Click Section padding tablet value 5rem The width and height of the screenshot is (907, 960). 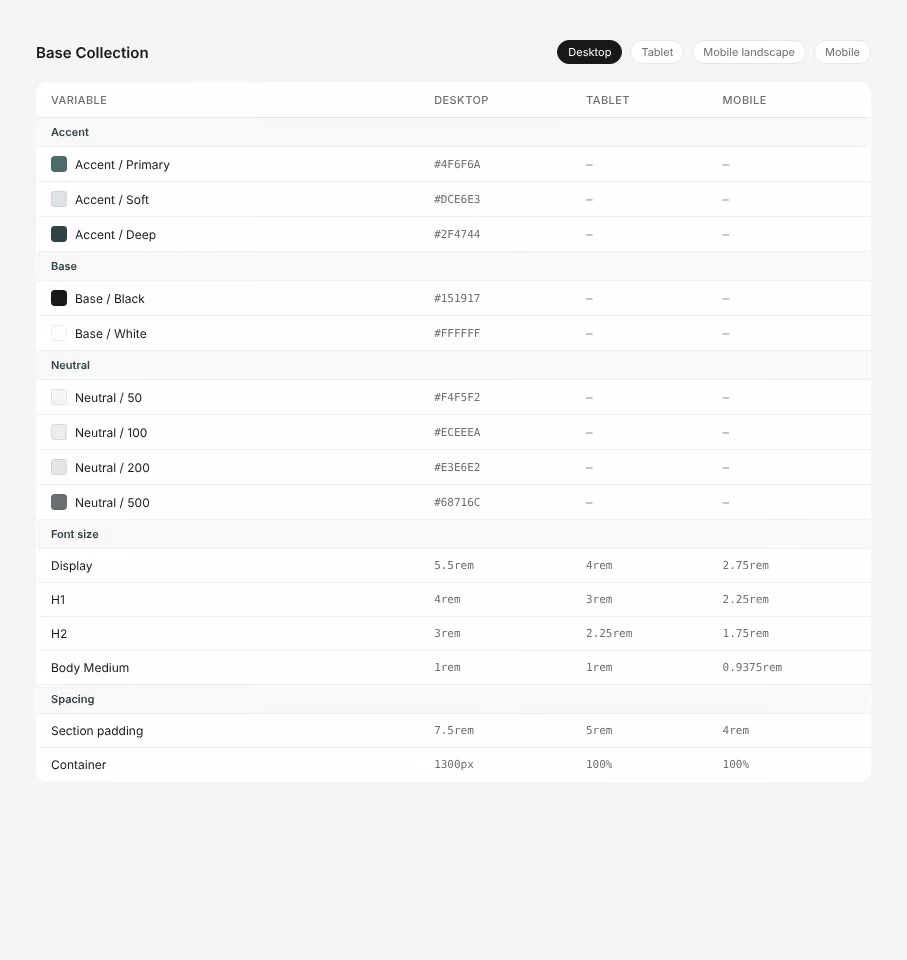coord(599,730)
